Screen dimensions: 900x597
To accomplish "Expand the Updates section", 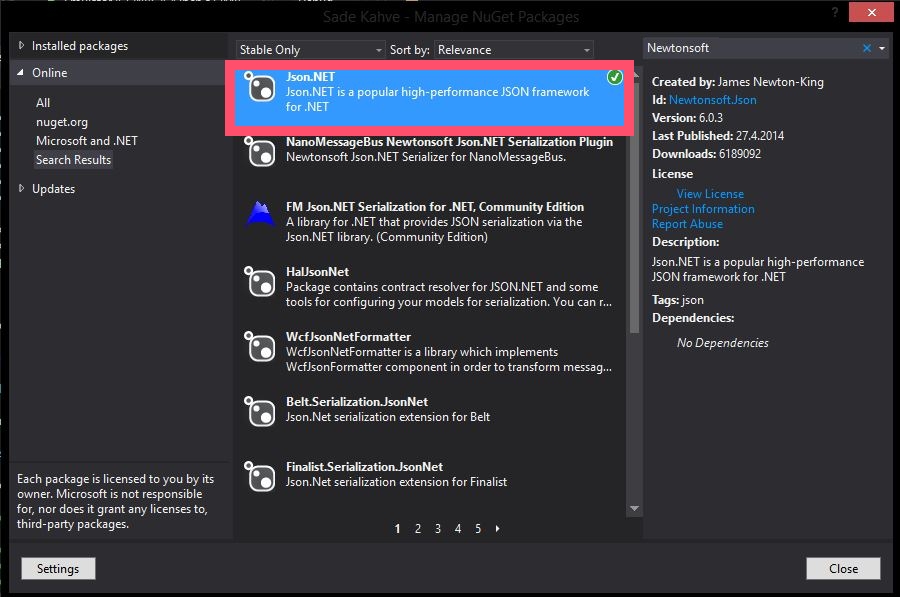I will [x=23, y=188].
